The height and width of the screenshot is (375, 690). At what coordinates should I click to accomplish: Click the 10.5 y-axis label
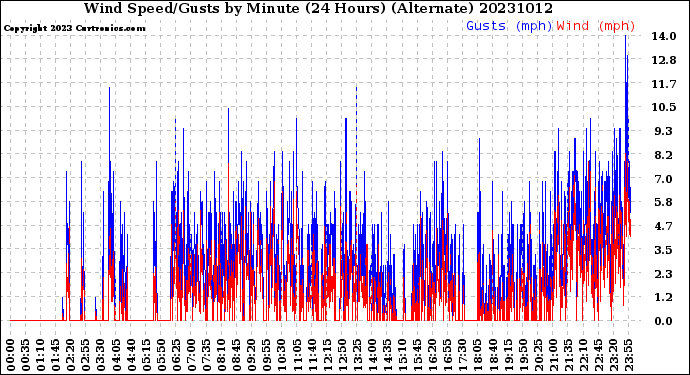[x=664, y=107]
